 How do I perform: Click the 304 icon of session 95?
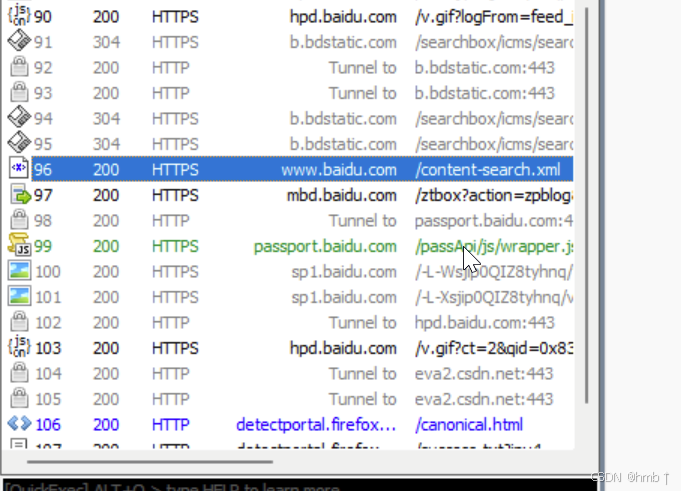click(19, 144)
